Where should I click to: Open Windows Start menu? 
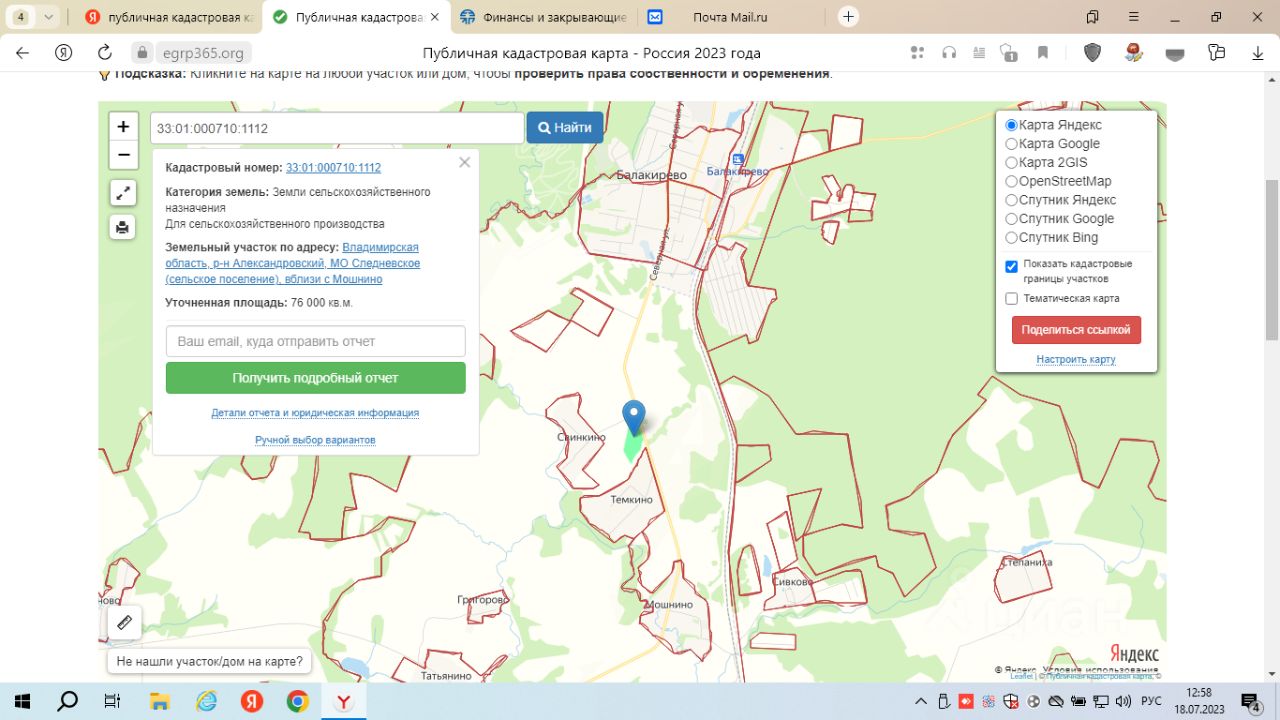[x=22, y=701]
